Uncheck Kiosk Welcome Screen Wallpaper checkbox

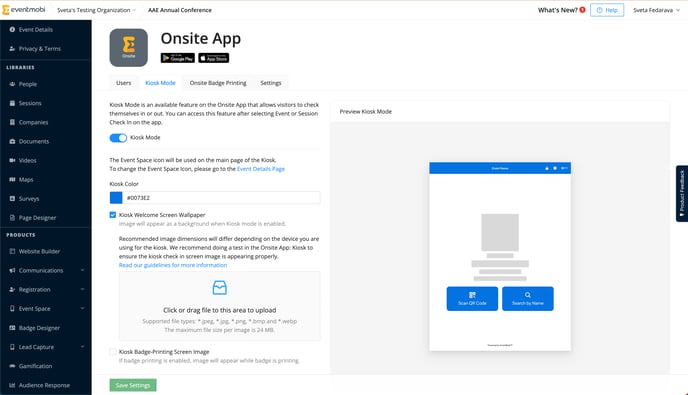coord(113,215)
